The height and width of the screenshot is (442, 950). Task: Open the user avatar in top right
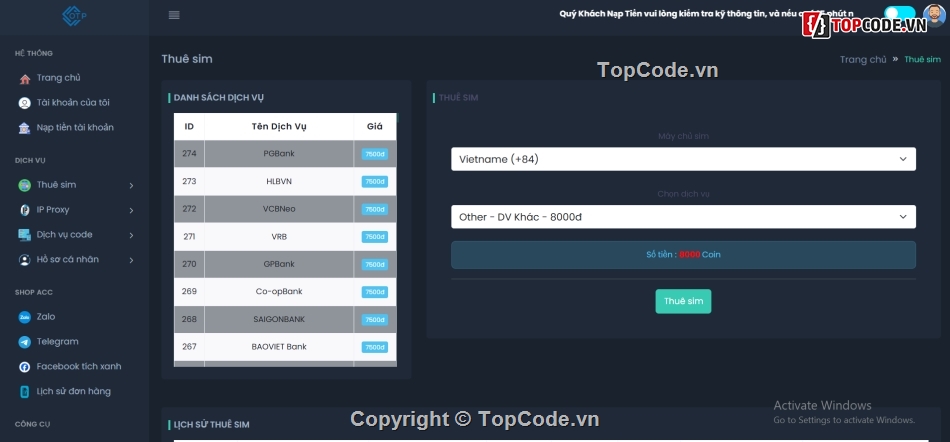click(934, 16)
